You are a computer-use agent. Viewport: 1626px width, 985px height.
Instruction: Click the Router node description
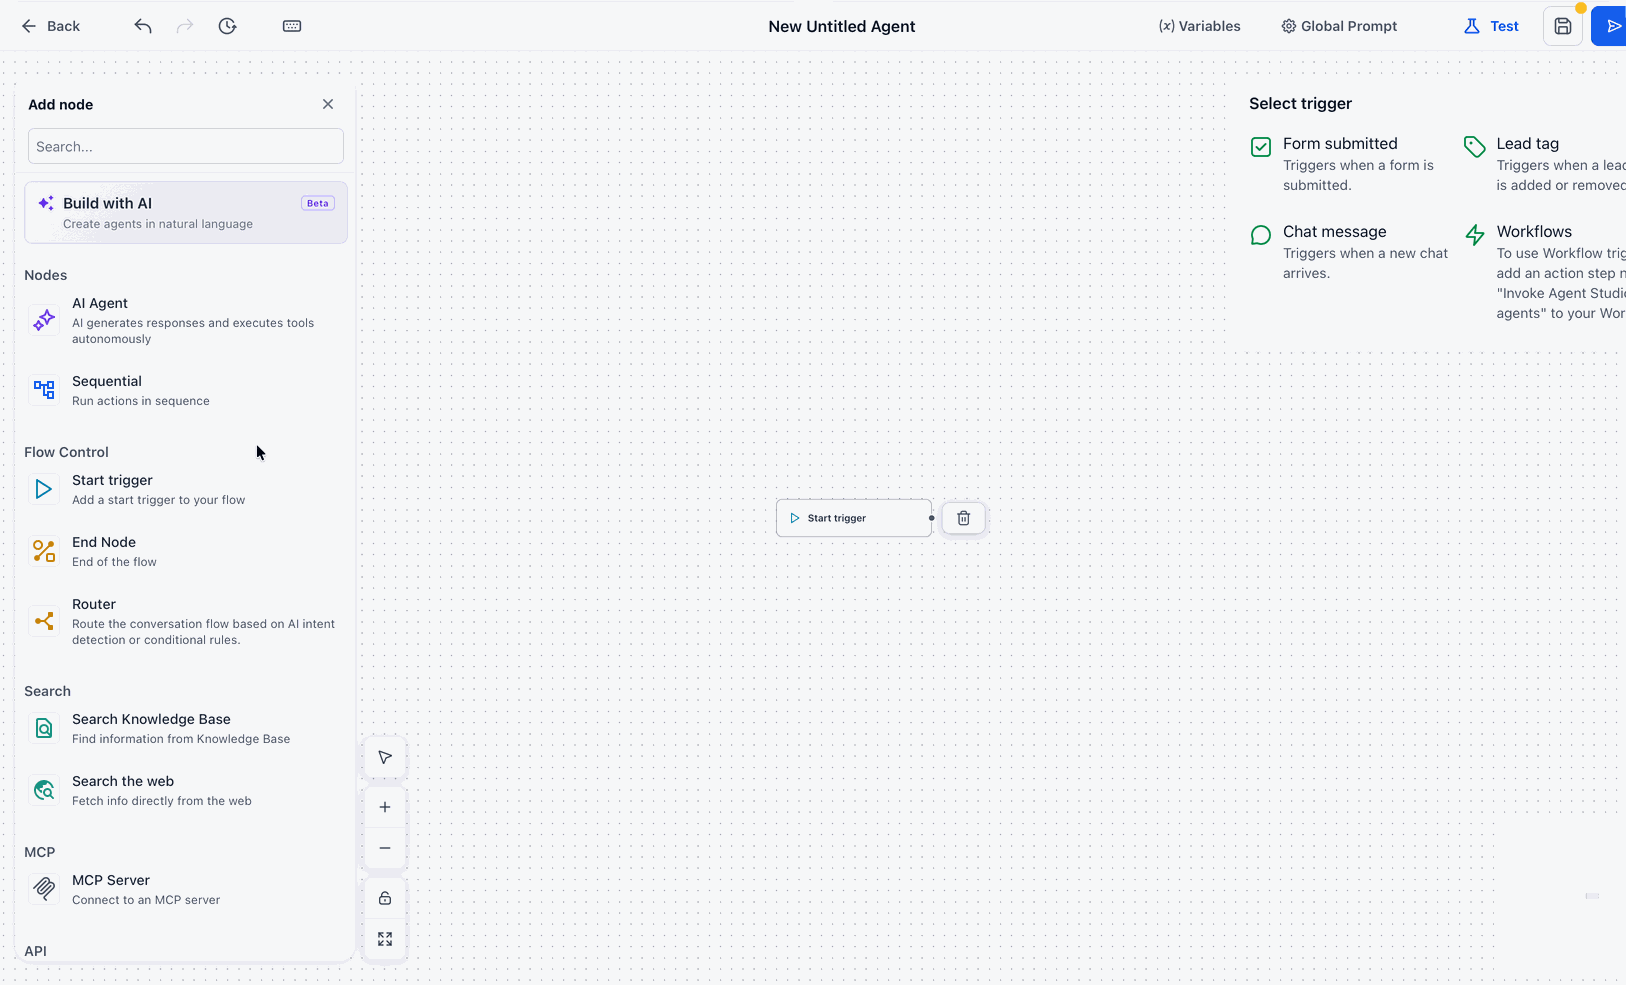[204, 632]
